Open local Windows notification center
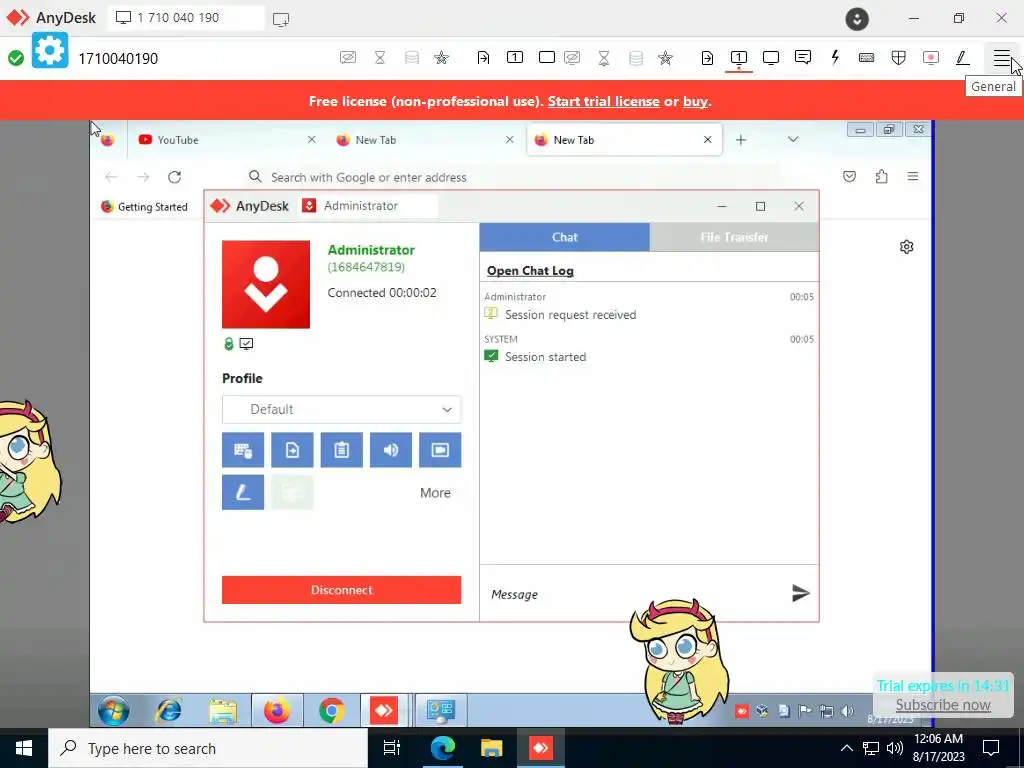This screenshot has width=1024, height=768. 991,748
